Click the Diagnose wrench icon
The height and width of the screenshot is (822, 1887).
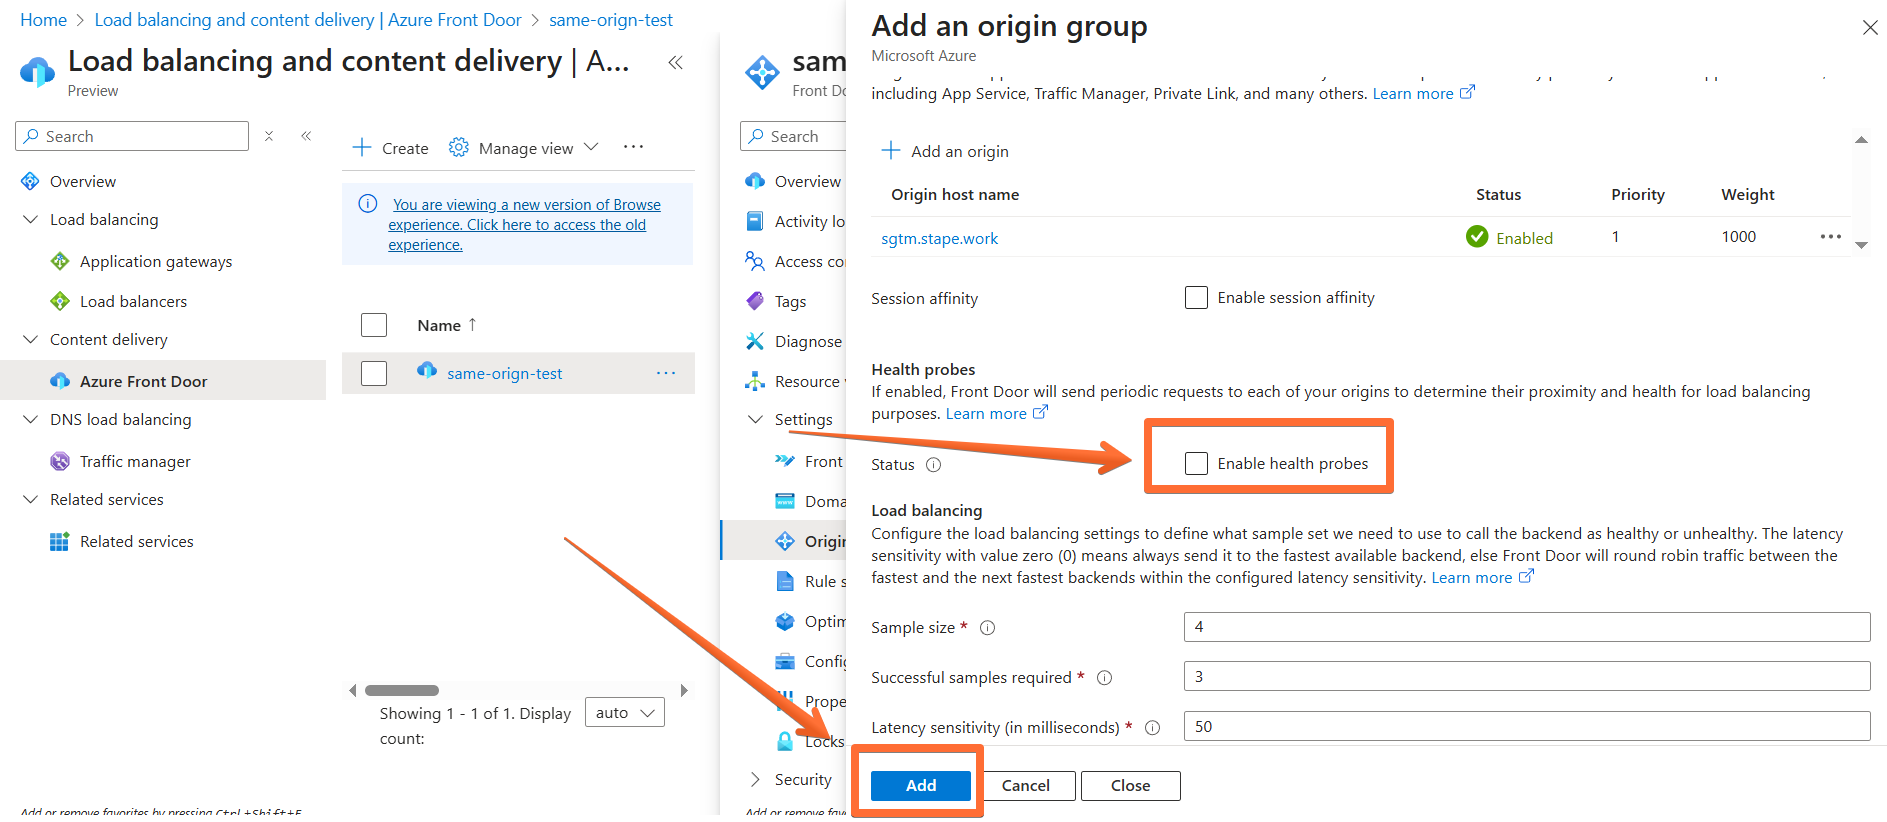pos(755,341)
